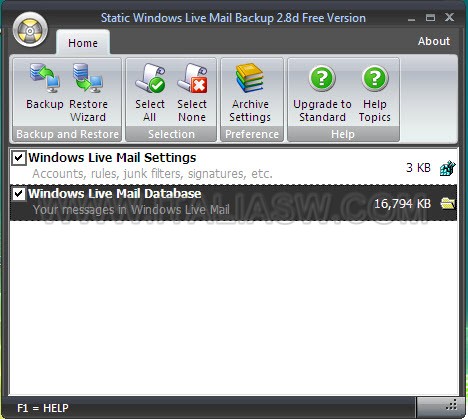Close the Static Windows Live Mail Backup window

(449, 17)
